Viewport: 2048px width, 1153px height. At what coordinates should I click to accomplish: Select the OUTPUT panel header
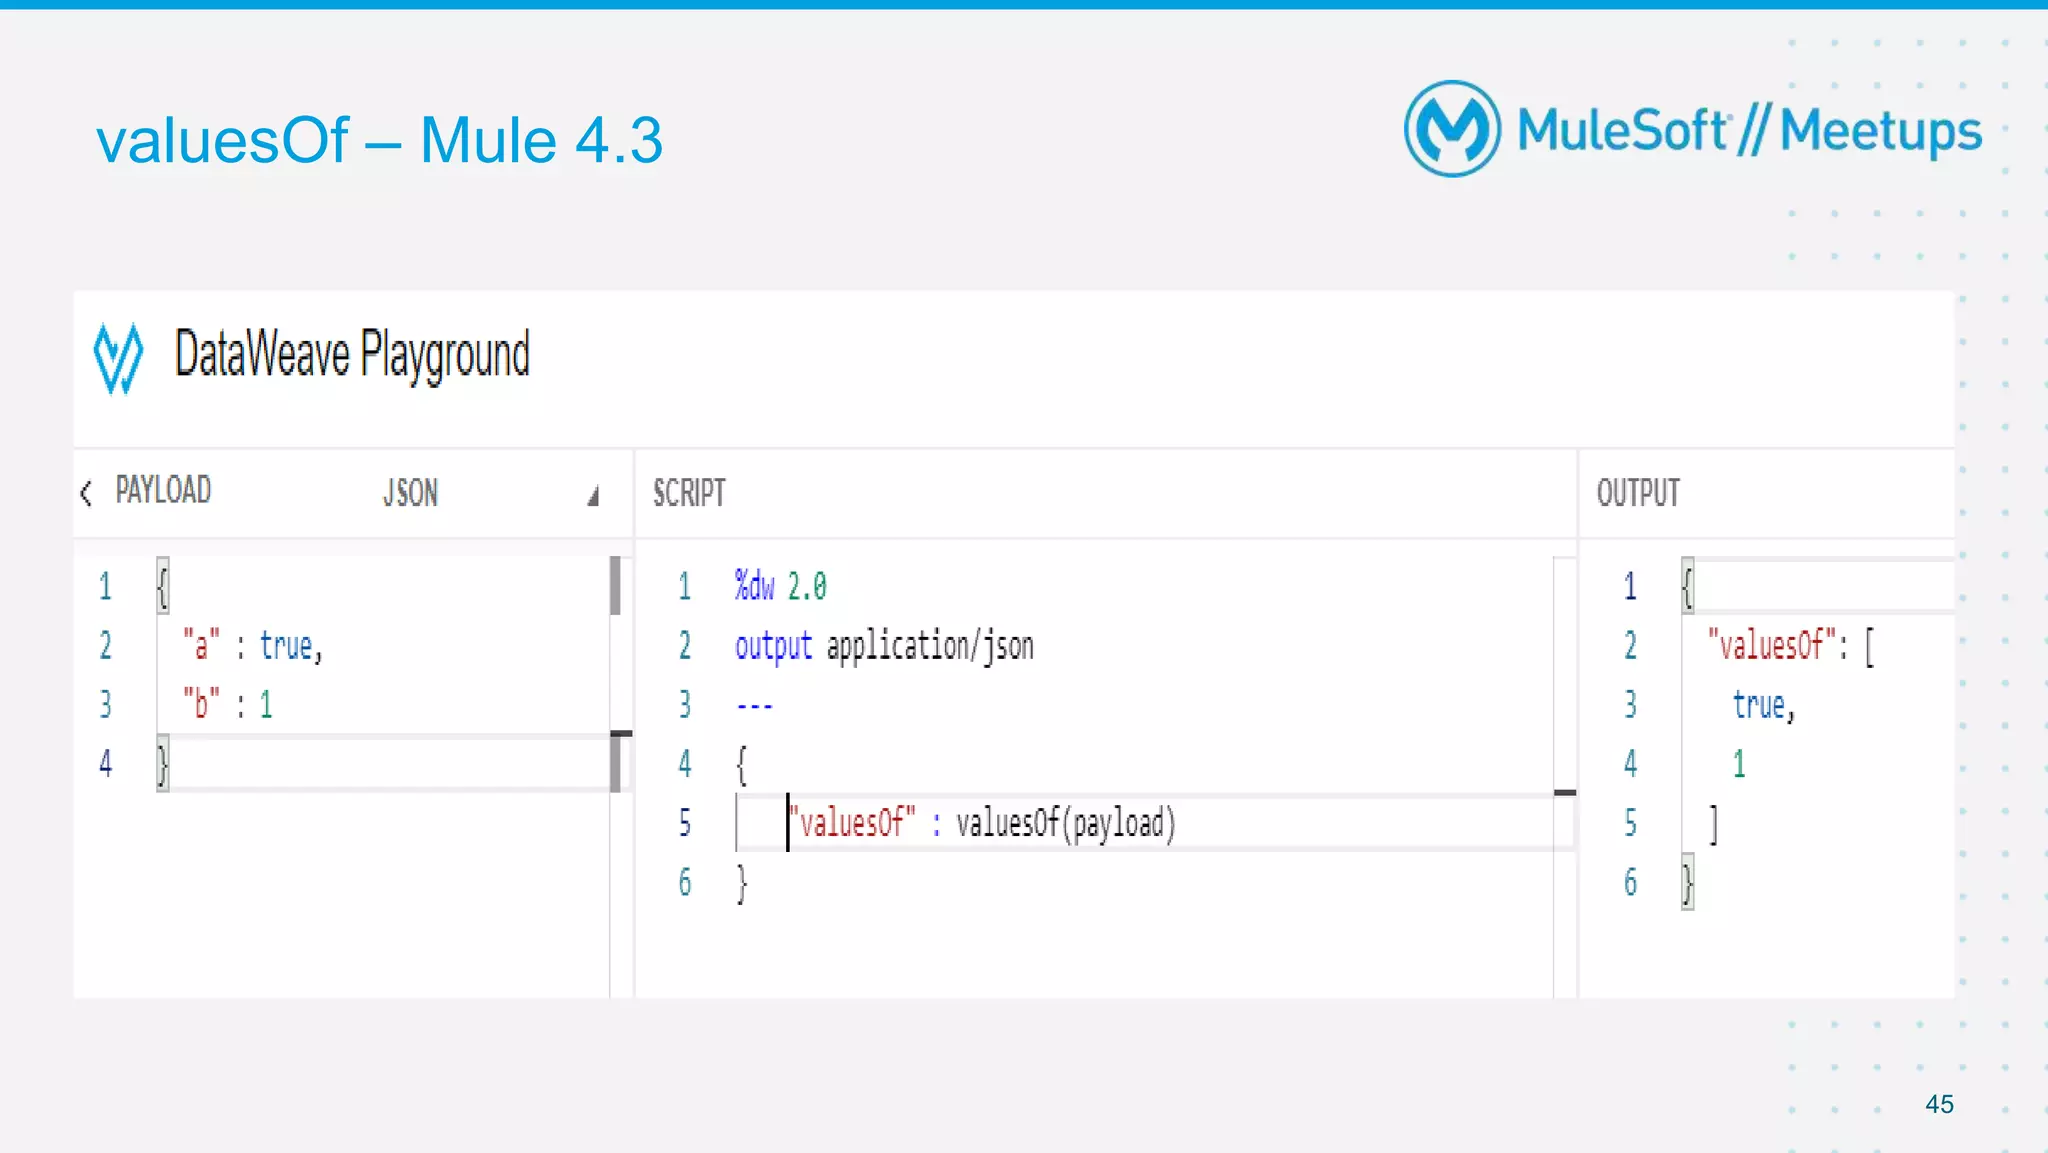(x=1638, y=493)
